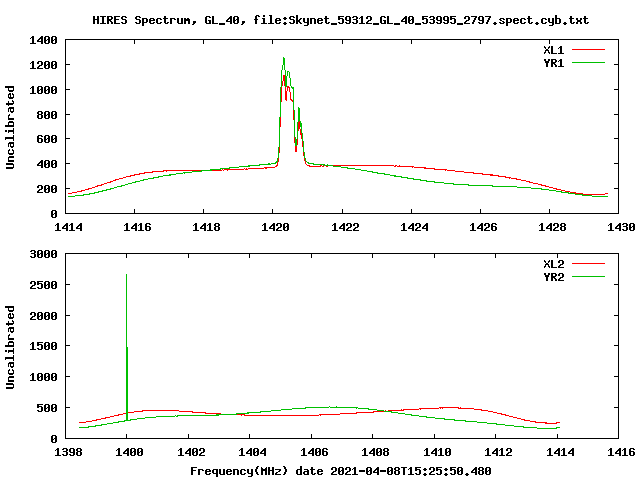Click the 1398 x-axis tick label
Viewport: 640px width, 480px height.
click(68, 452)
